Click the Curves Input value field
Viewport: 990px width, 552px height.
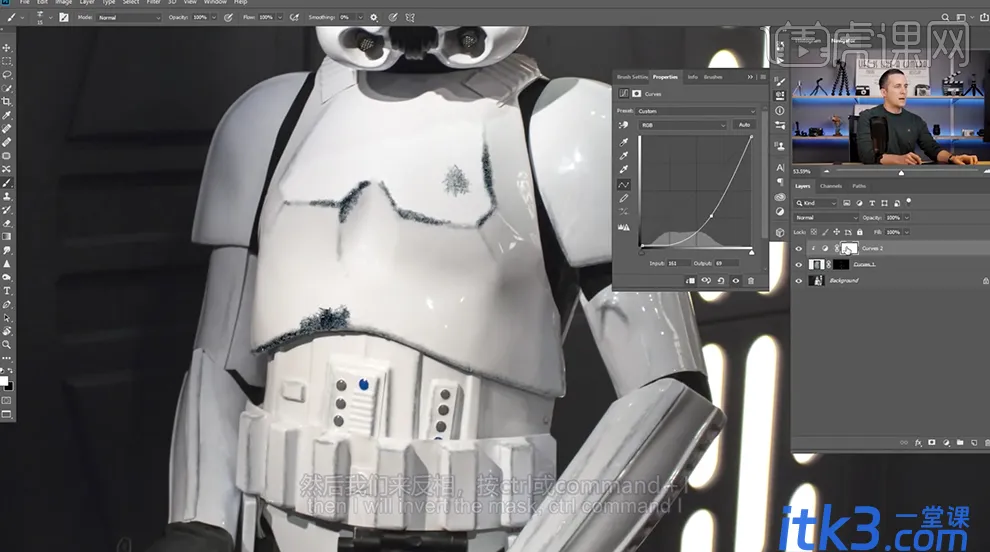(x=677, y=263)
